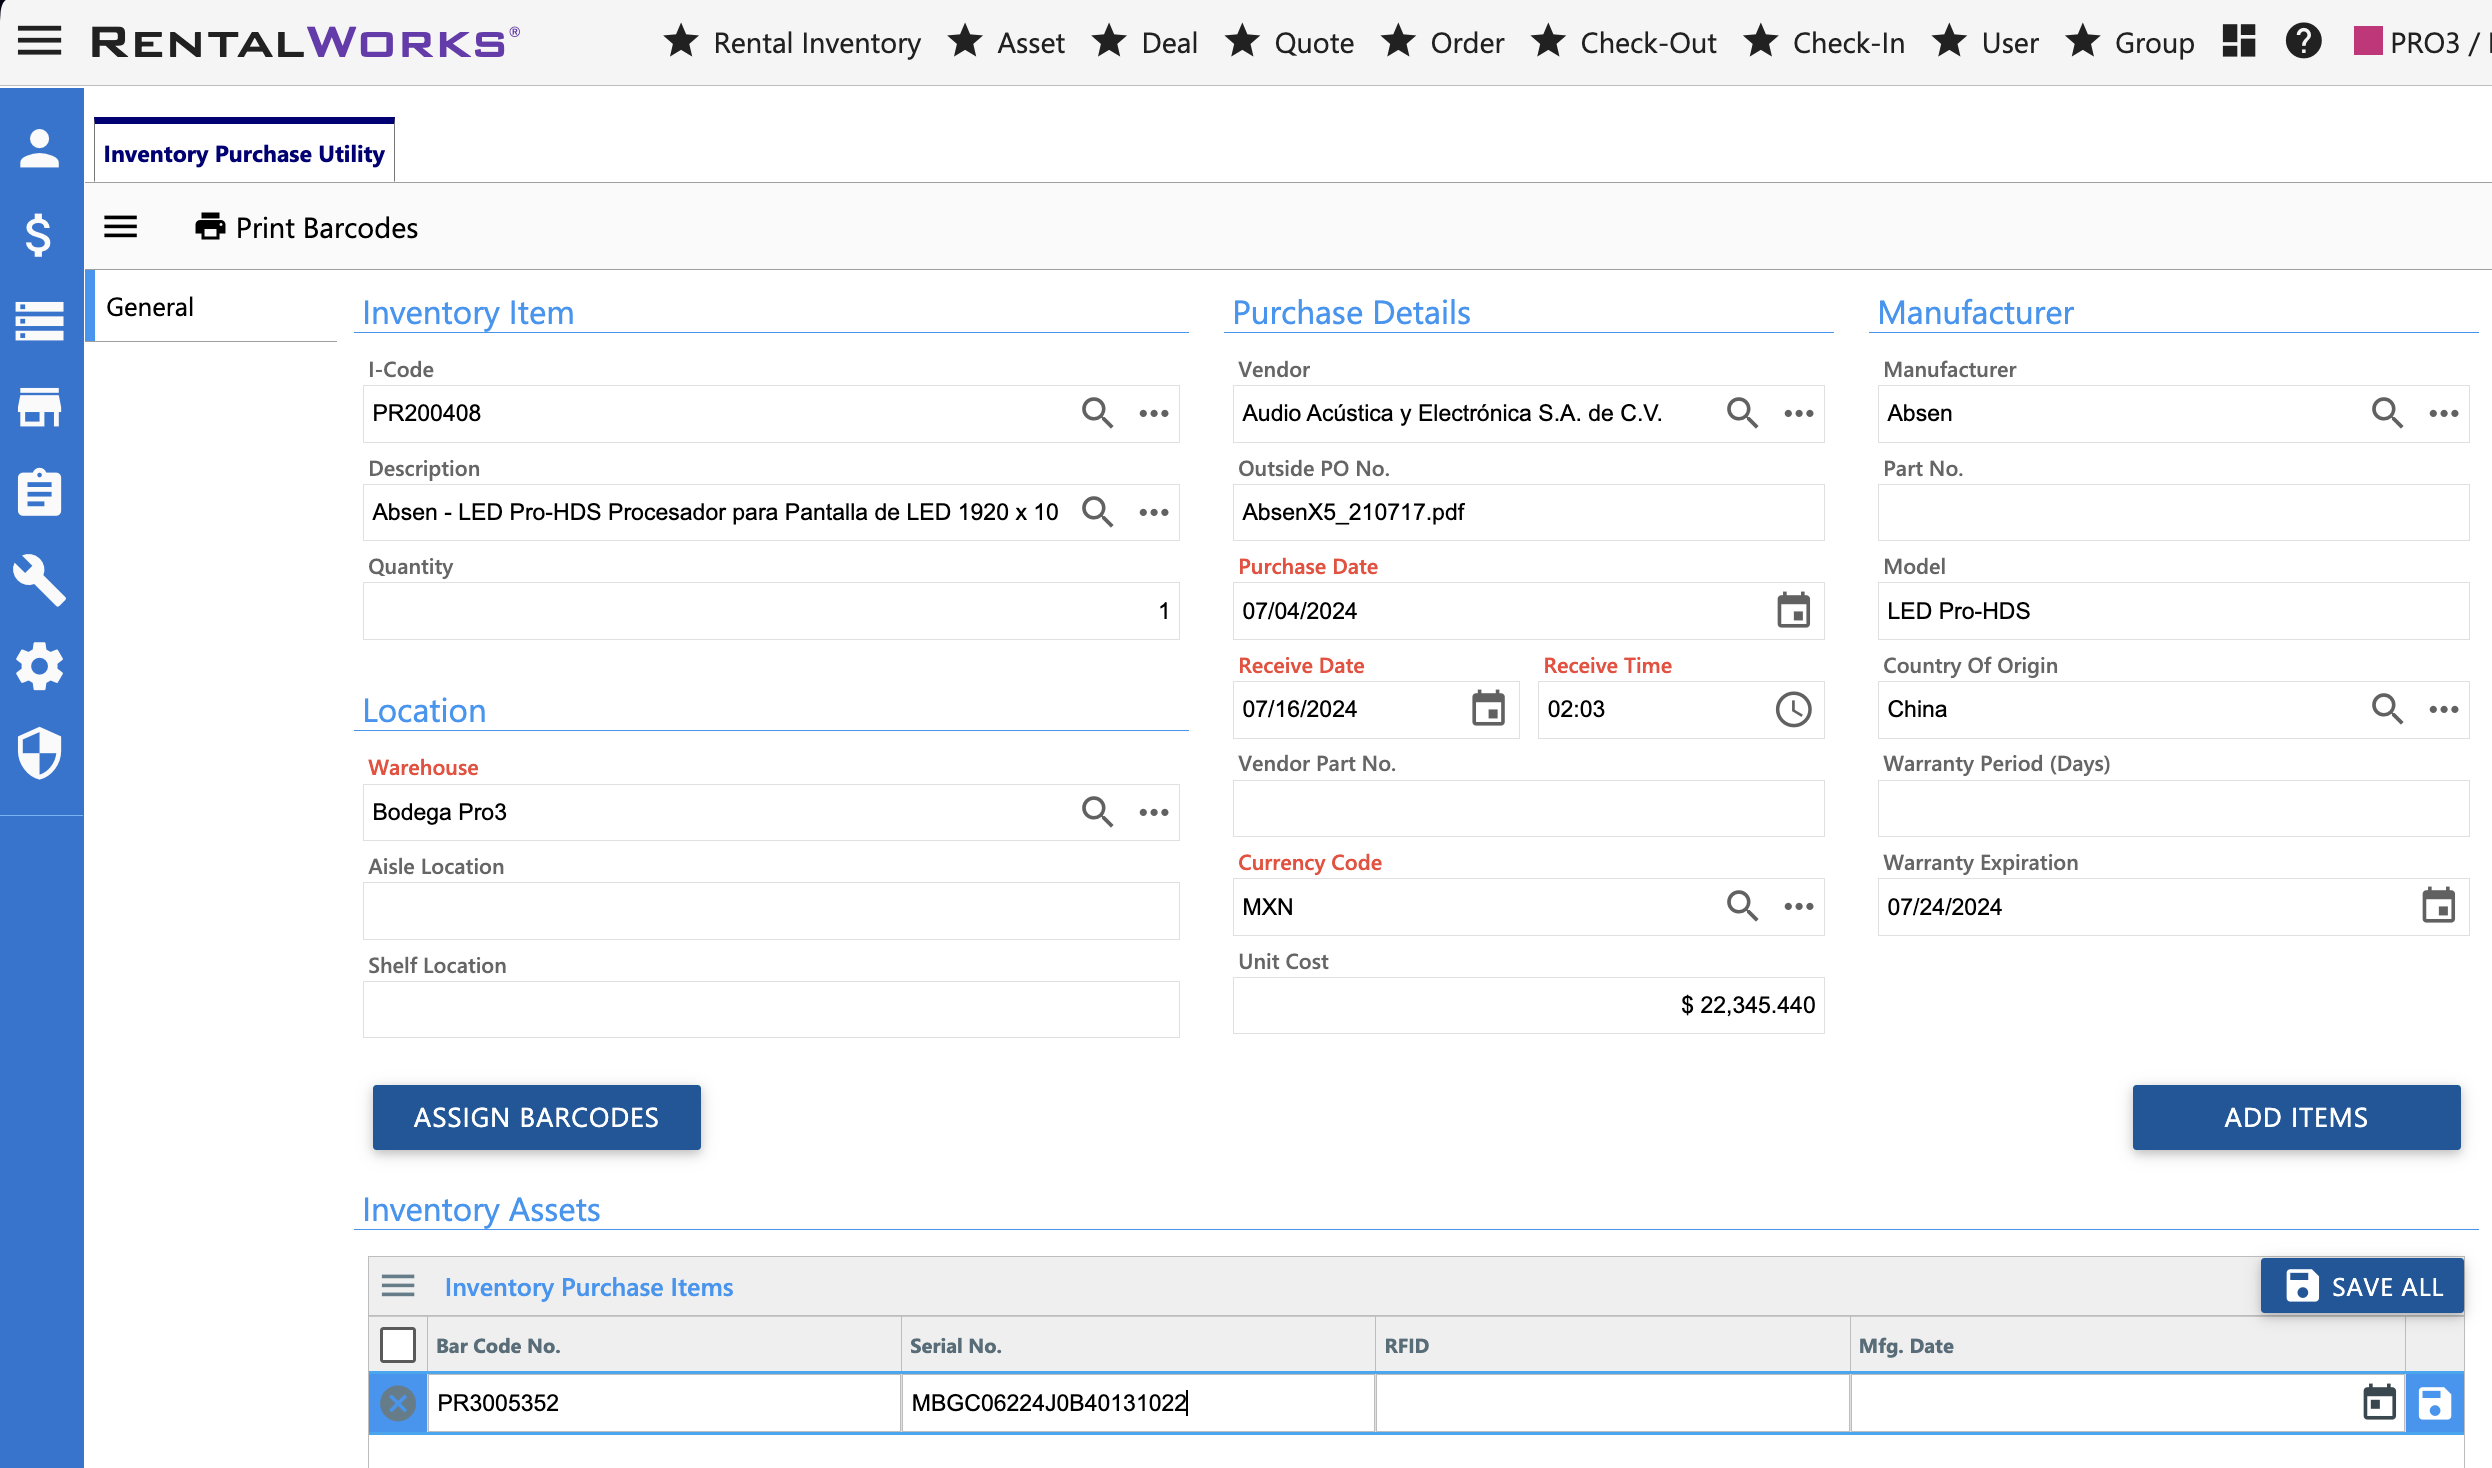The image size is (2492, 1468).
Task: Open the billing dollar sidebar icon
Action: (40, 235)
